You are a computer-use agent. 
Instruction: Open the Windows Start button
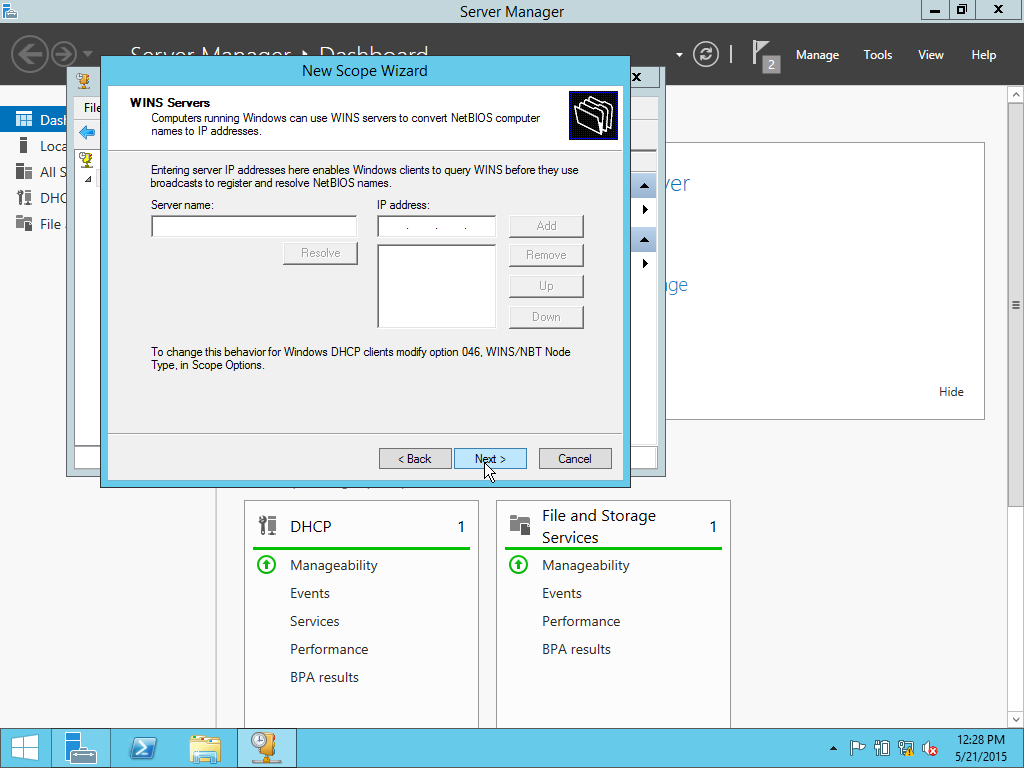tap(25, 748)
